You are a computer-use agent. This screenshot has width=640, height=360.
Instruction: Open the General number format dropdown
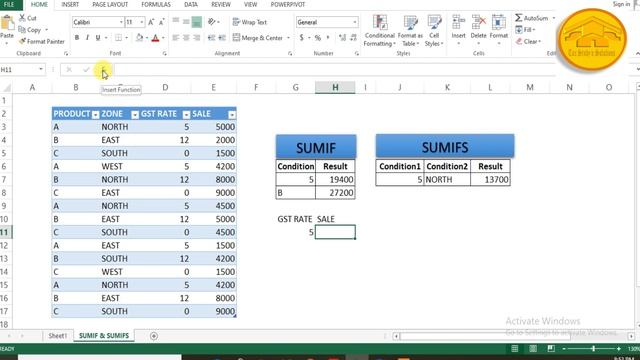click(x=355, y=22)
